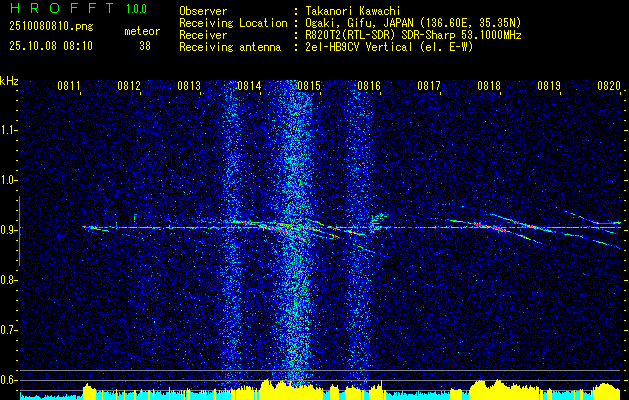Click the 0820 time marker
This screenshot has height=400, width=629.
click(609, 85)
